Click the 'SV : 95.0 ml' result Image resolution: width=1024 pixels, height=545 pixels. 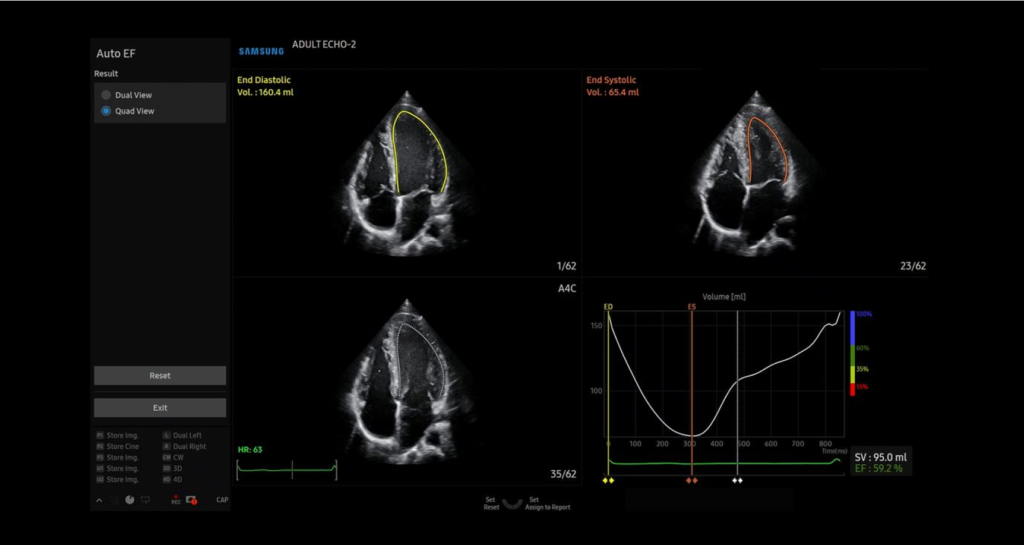[880, 458]
